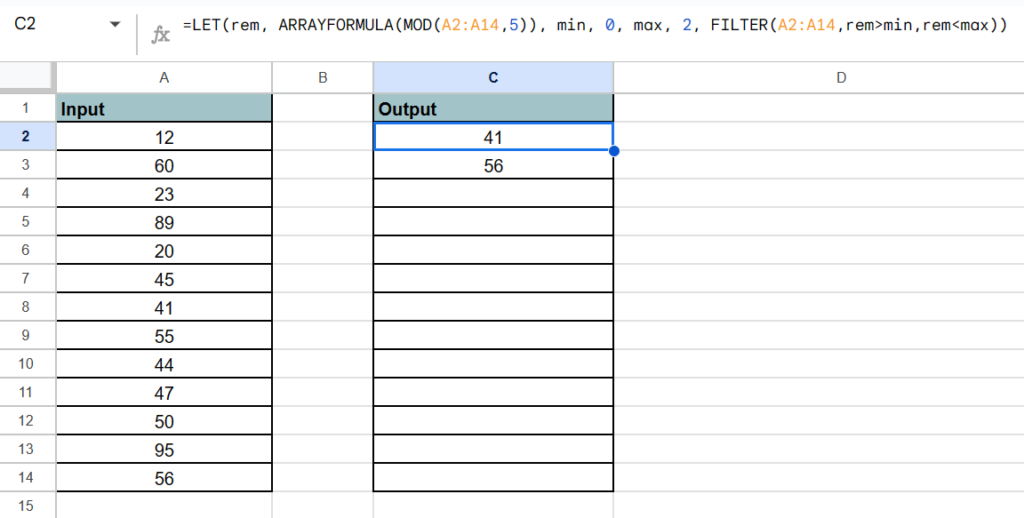Select the row 1 header

point(27,108)
